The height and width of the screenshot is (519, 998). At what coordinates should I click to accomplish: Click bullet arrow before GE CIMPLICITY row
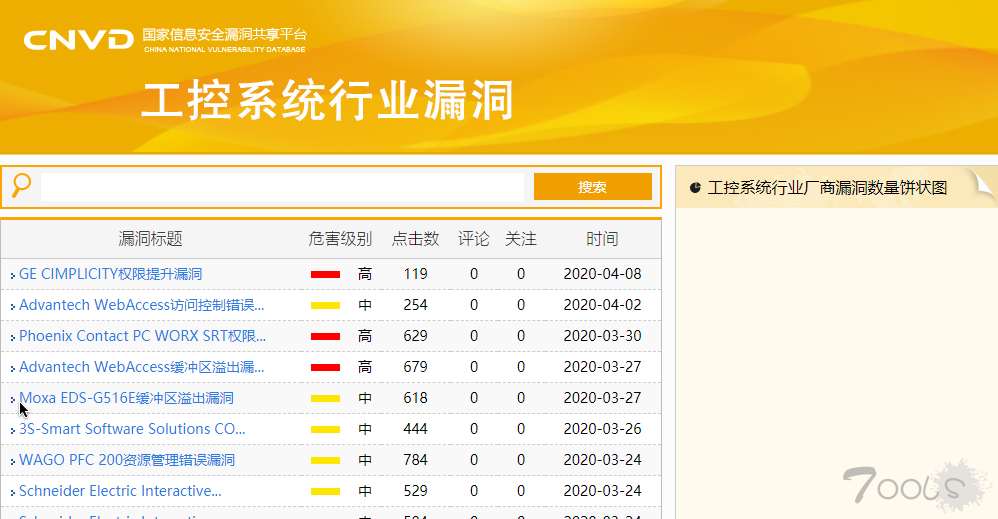13,275
